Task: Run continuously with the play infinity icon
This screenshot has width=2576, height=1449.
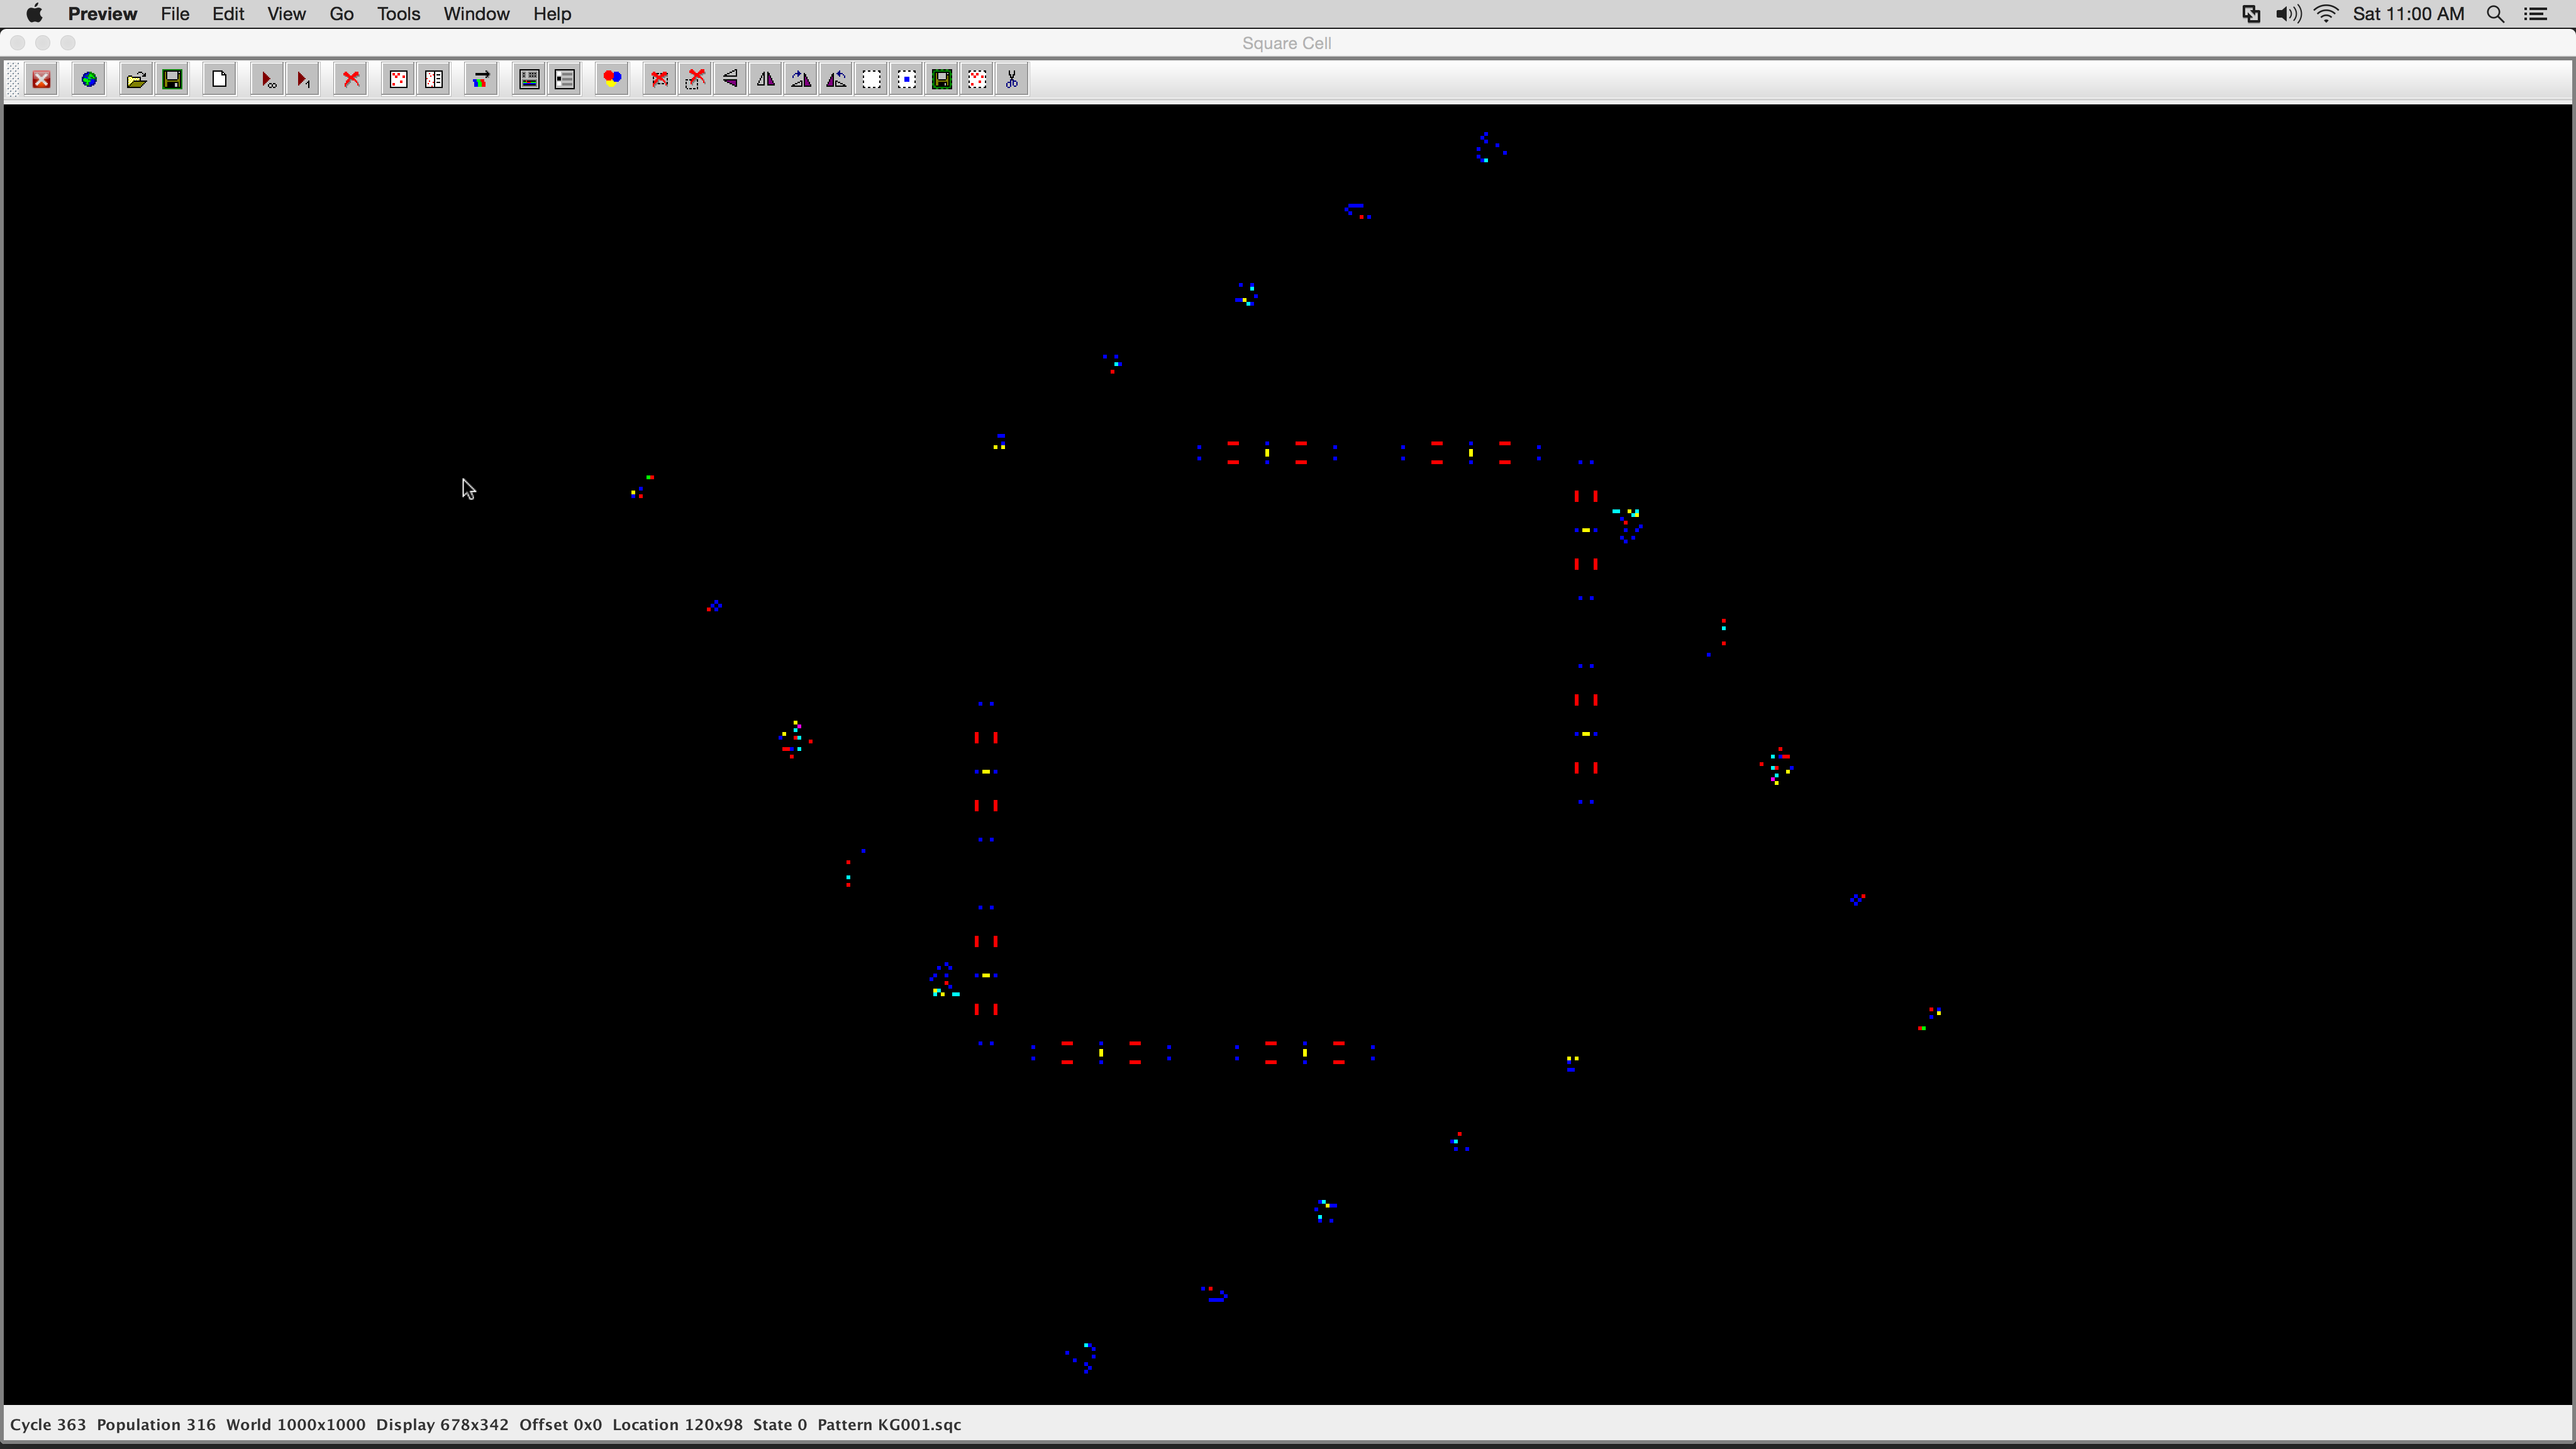Action: click(x=268, y=80)
